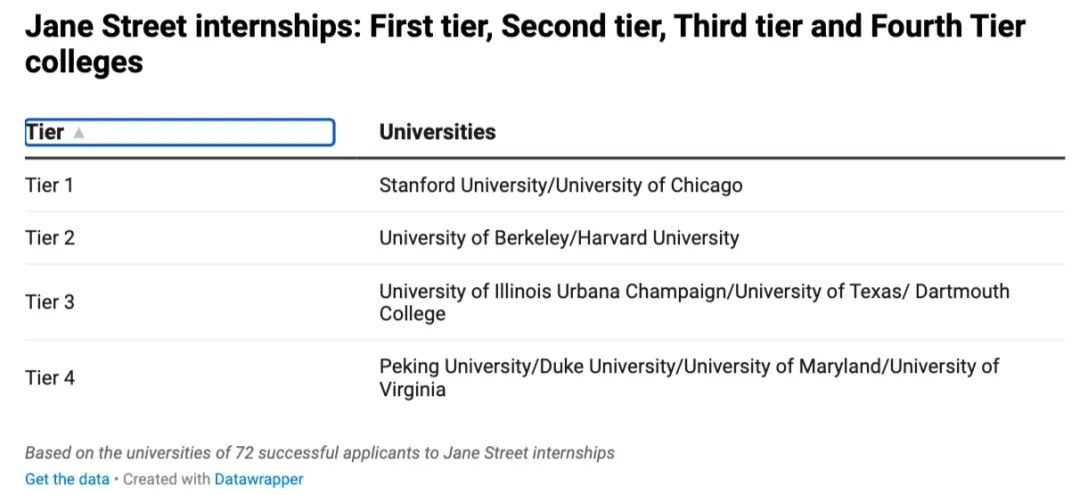Open the Datawrapper link
The height and width of the screenshot is (495, 1080).
259,479
